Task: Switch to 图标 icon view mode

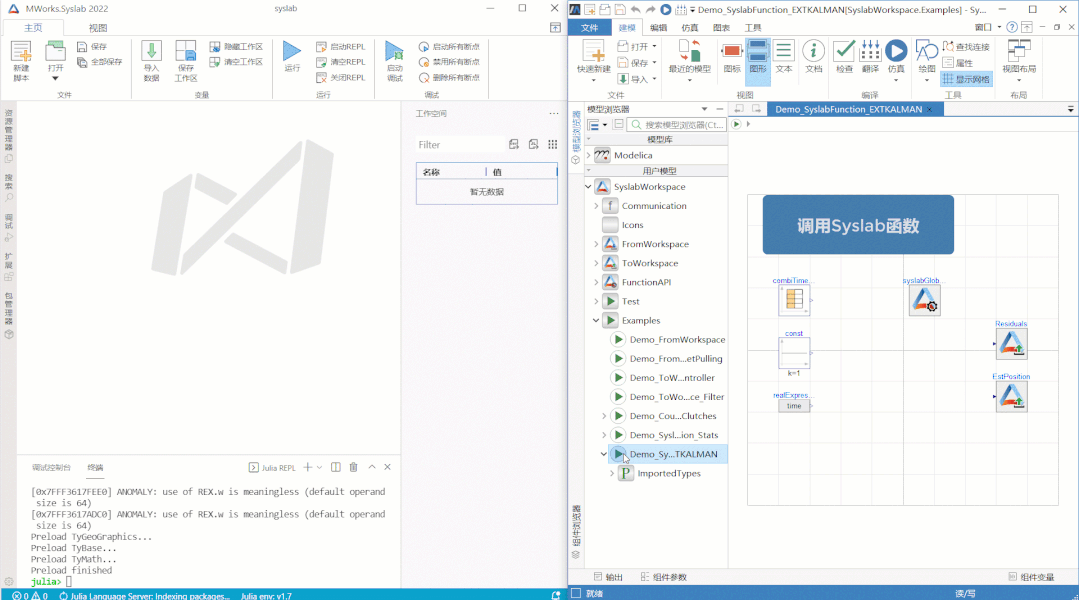Action: (x=732, y=56)
